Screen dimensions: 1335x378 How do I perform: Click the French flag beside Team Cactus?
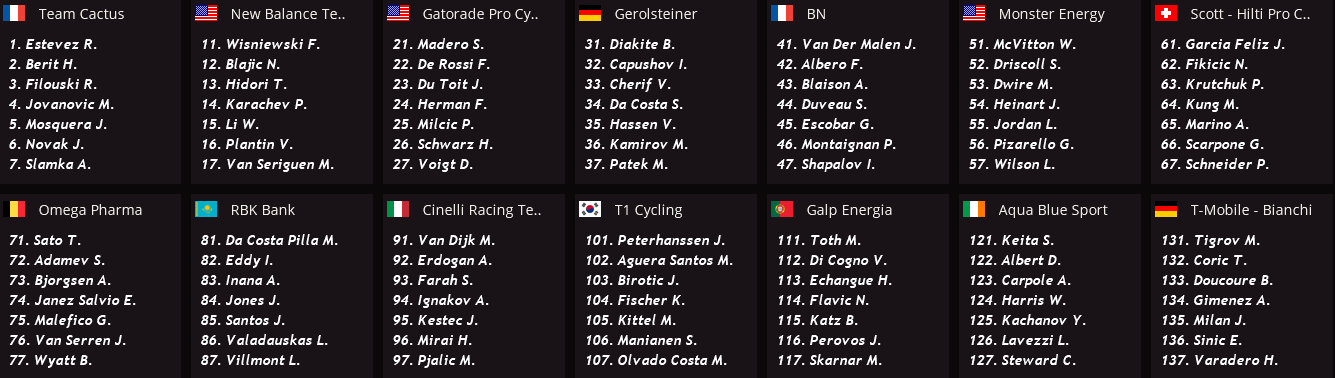coord(13,14)
